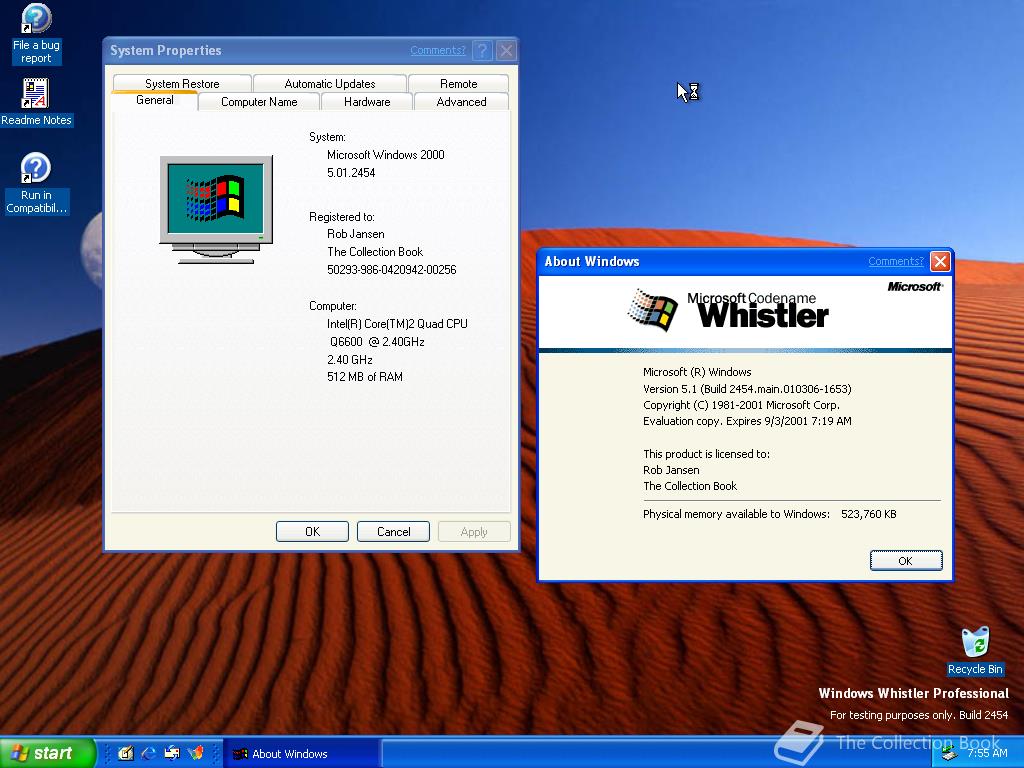Close the System Properties window

506,50
